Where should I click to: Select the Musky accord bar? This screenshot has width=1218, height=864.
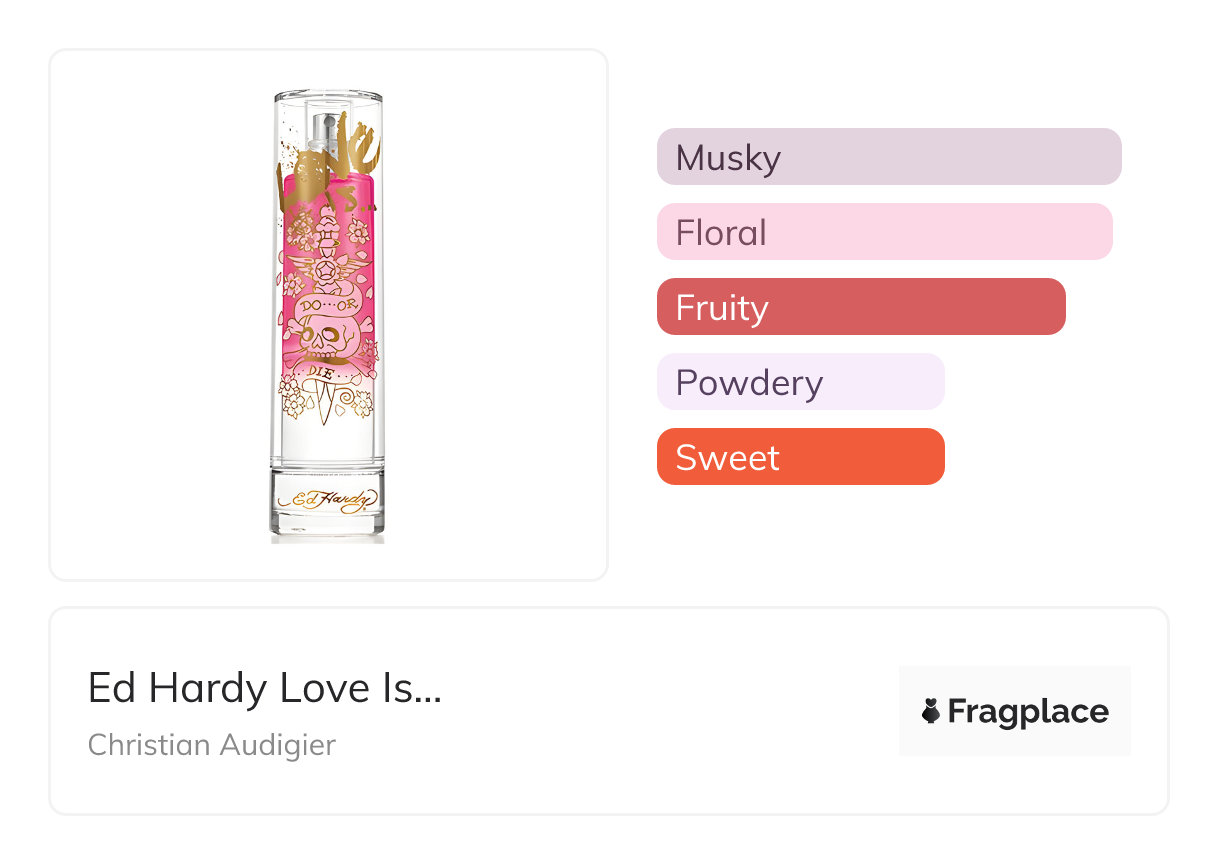[x=889, y=157]
